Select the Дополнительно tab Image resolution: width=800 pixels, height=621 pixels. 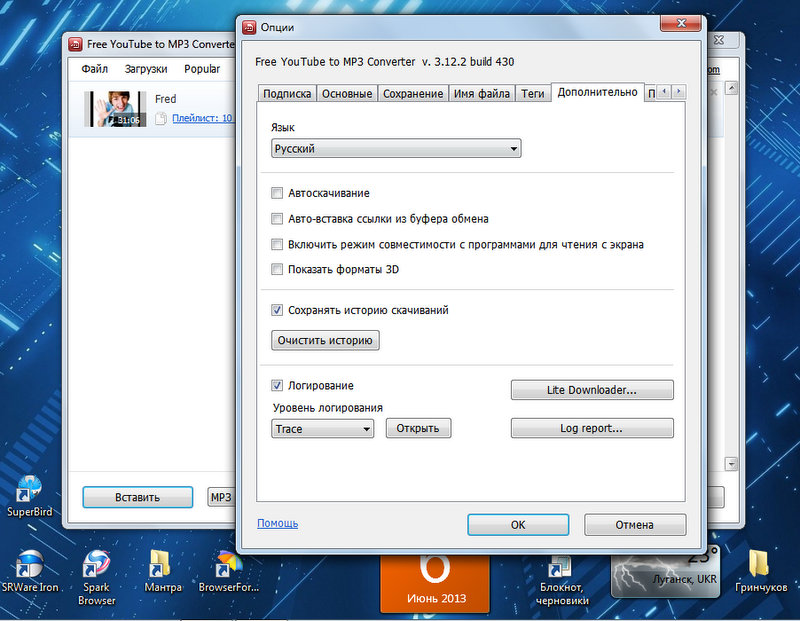click(597, 92)
